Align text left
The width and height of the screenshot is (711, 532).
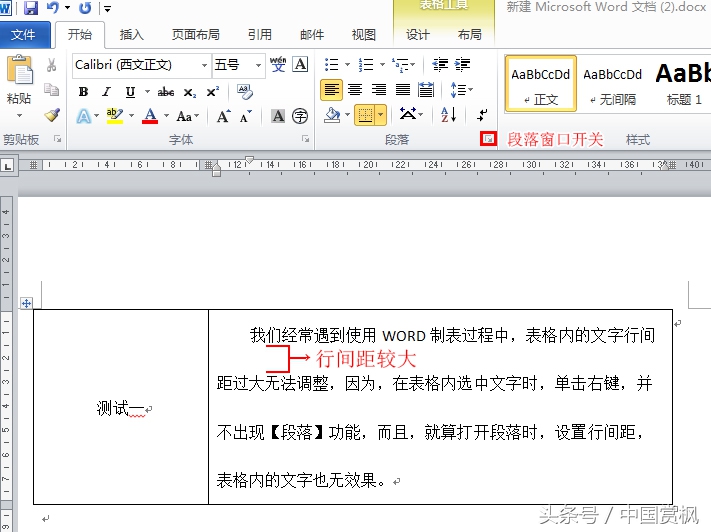[x=331, y=90]
